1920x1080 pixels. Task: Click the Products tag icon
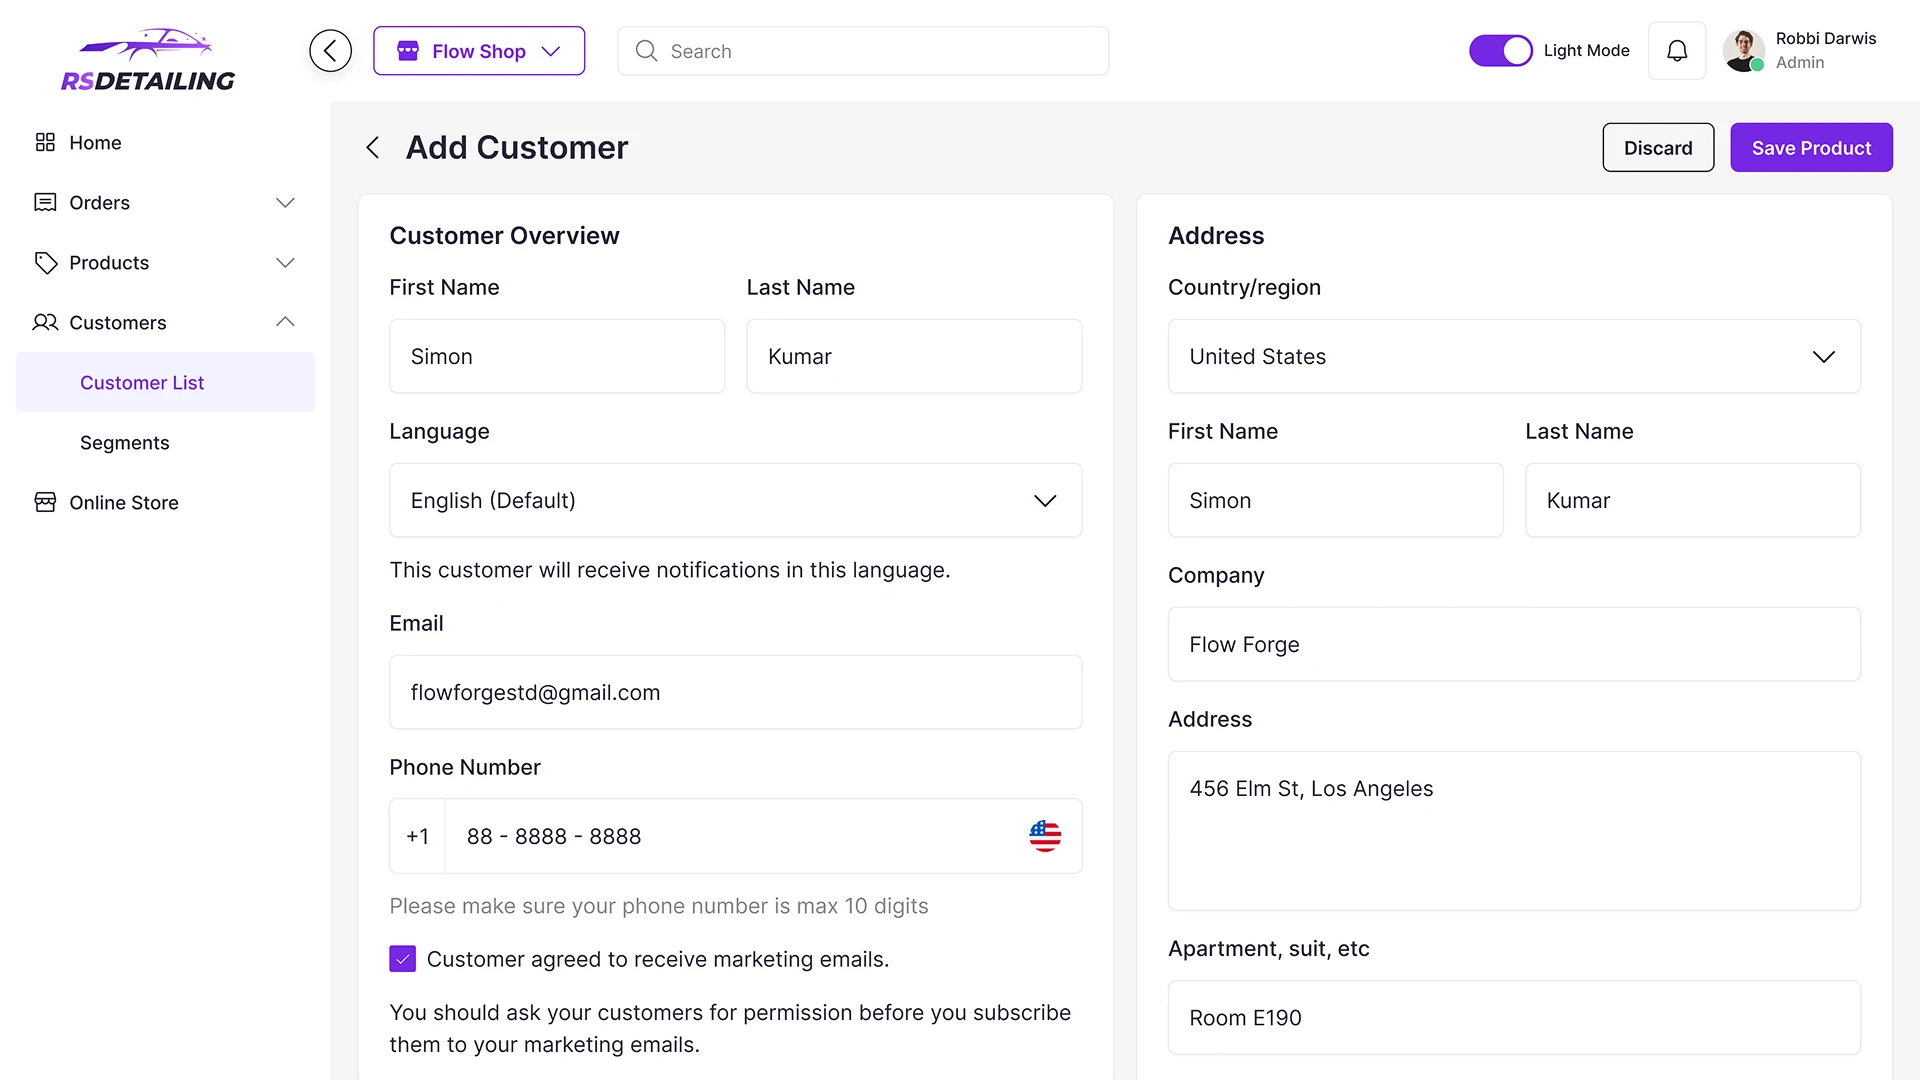(45, 262)
